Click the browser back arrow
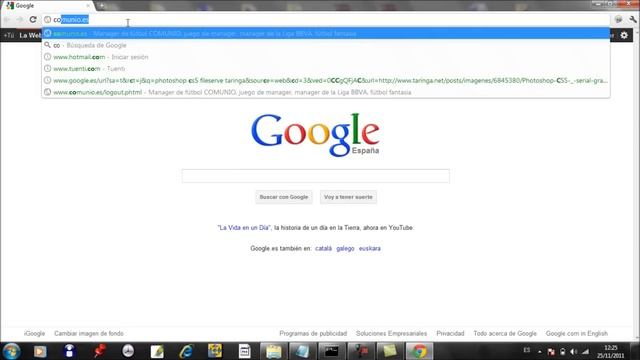Viewport: 640px width, 360px height. click(x=7, y=20)
